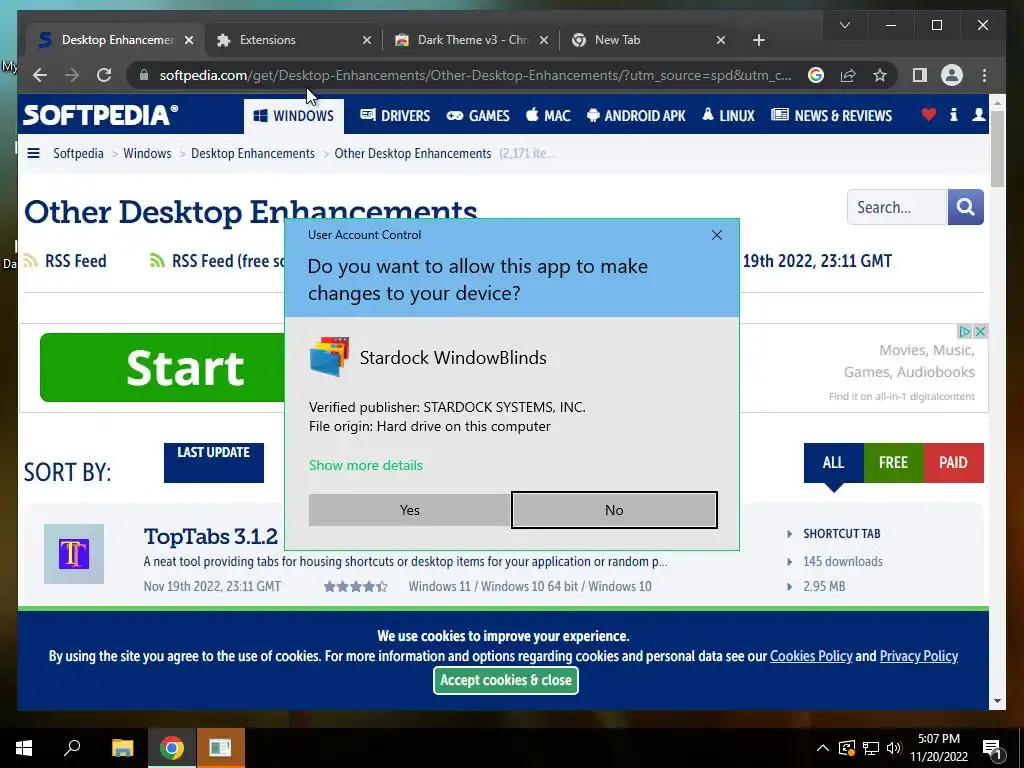Click the TopTabs star rating
The height and width of the screenshot is (768, 1024).
(355, 586)
